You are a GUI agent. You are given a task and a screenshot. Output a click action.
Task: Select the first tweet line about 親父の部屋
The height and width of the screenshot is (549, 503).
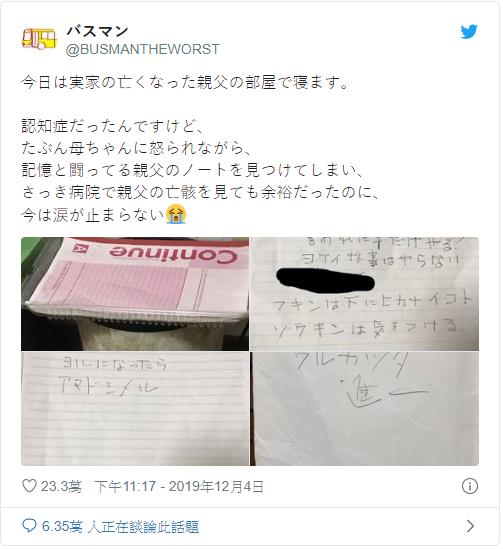pos(185,83)
